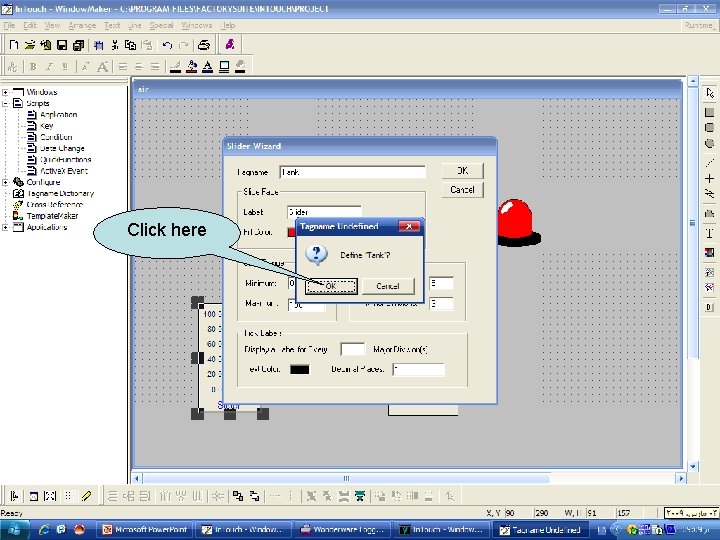
Task: Toggle the snap-to-grid dots icon
Action: 68,495
